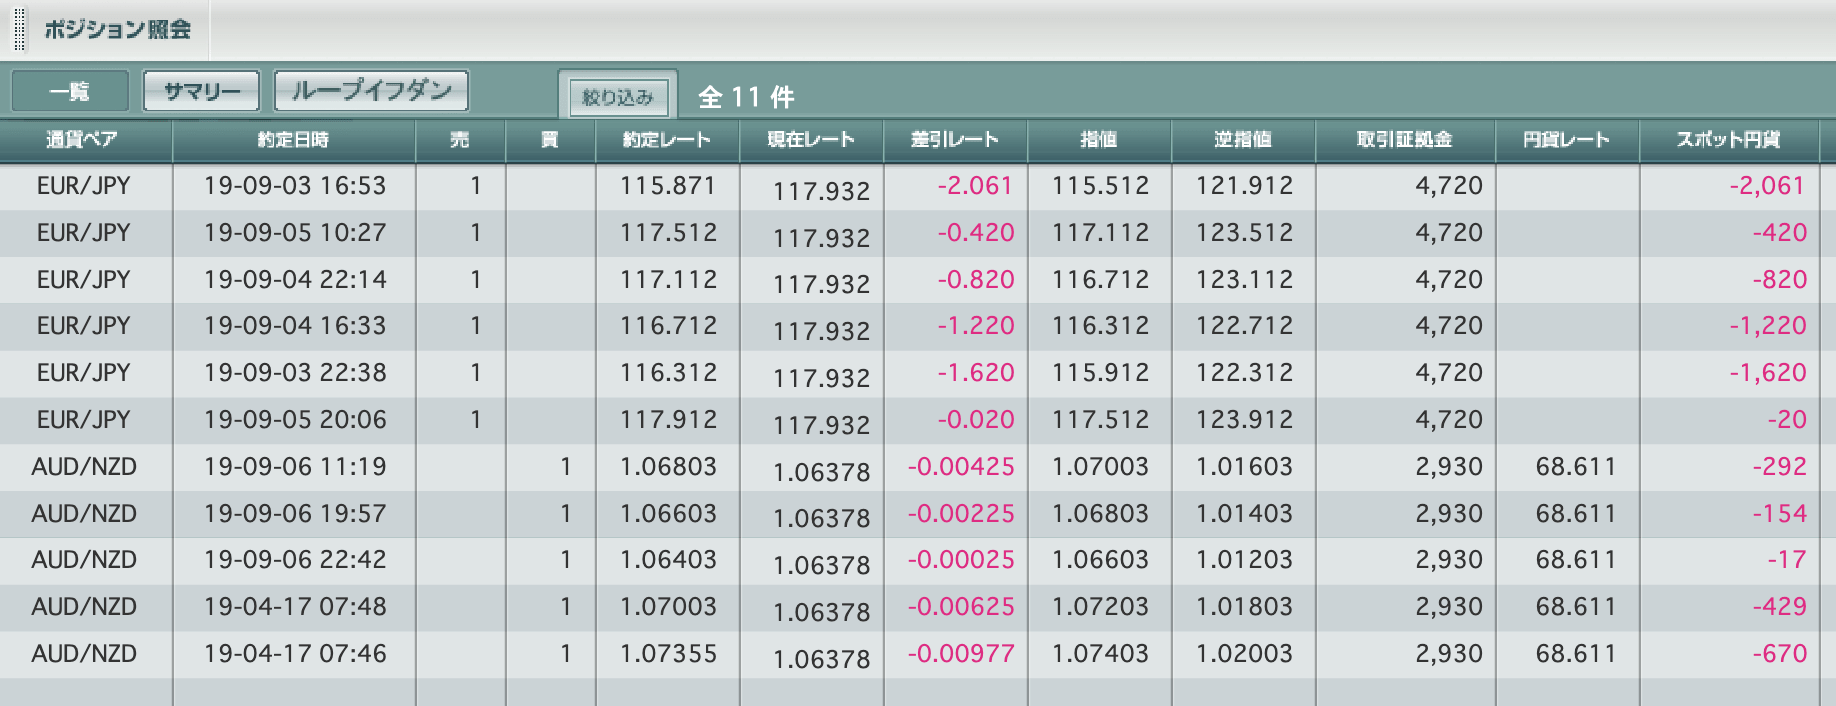Image resolution: width=1836 pixels, height=706 pixels.
Task: Click 逆指値 value 1.02003
Action: click(x=1244, y=654)
